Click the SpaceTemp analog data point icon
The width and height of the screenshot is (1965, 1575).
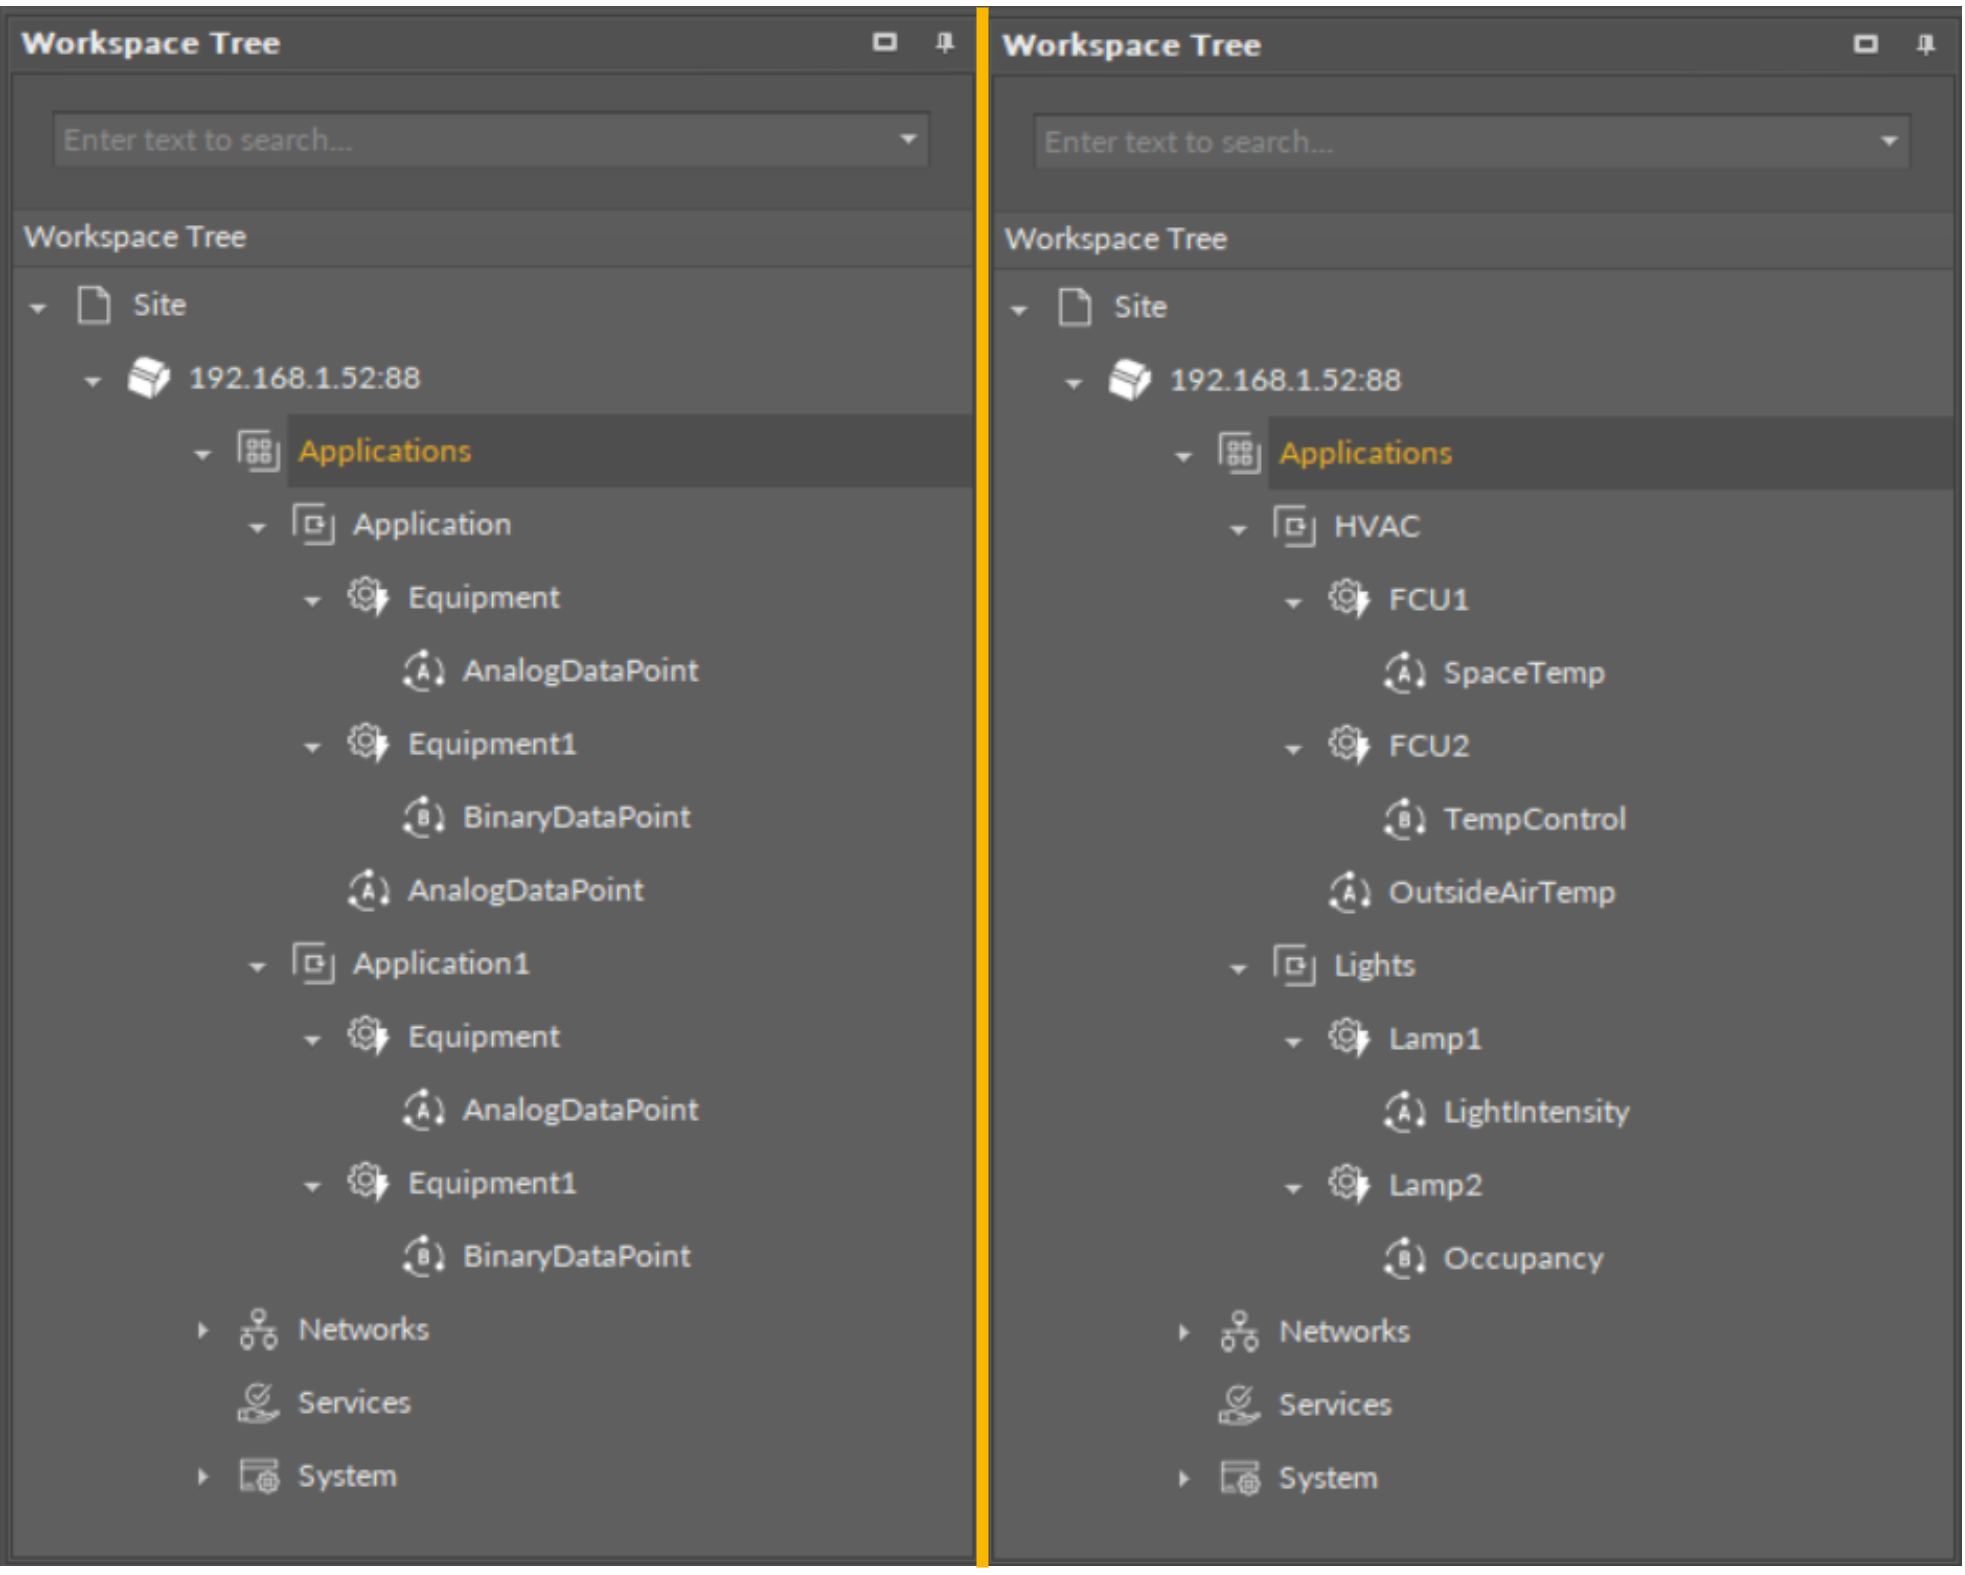tap(1404, 673)
